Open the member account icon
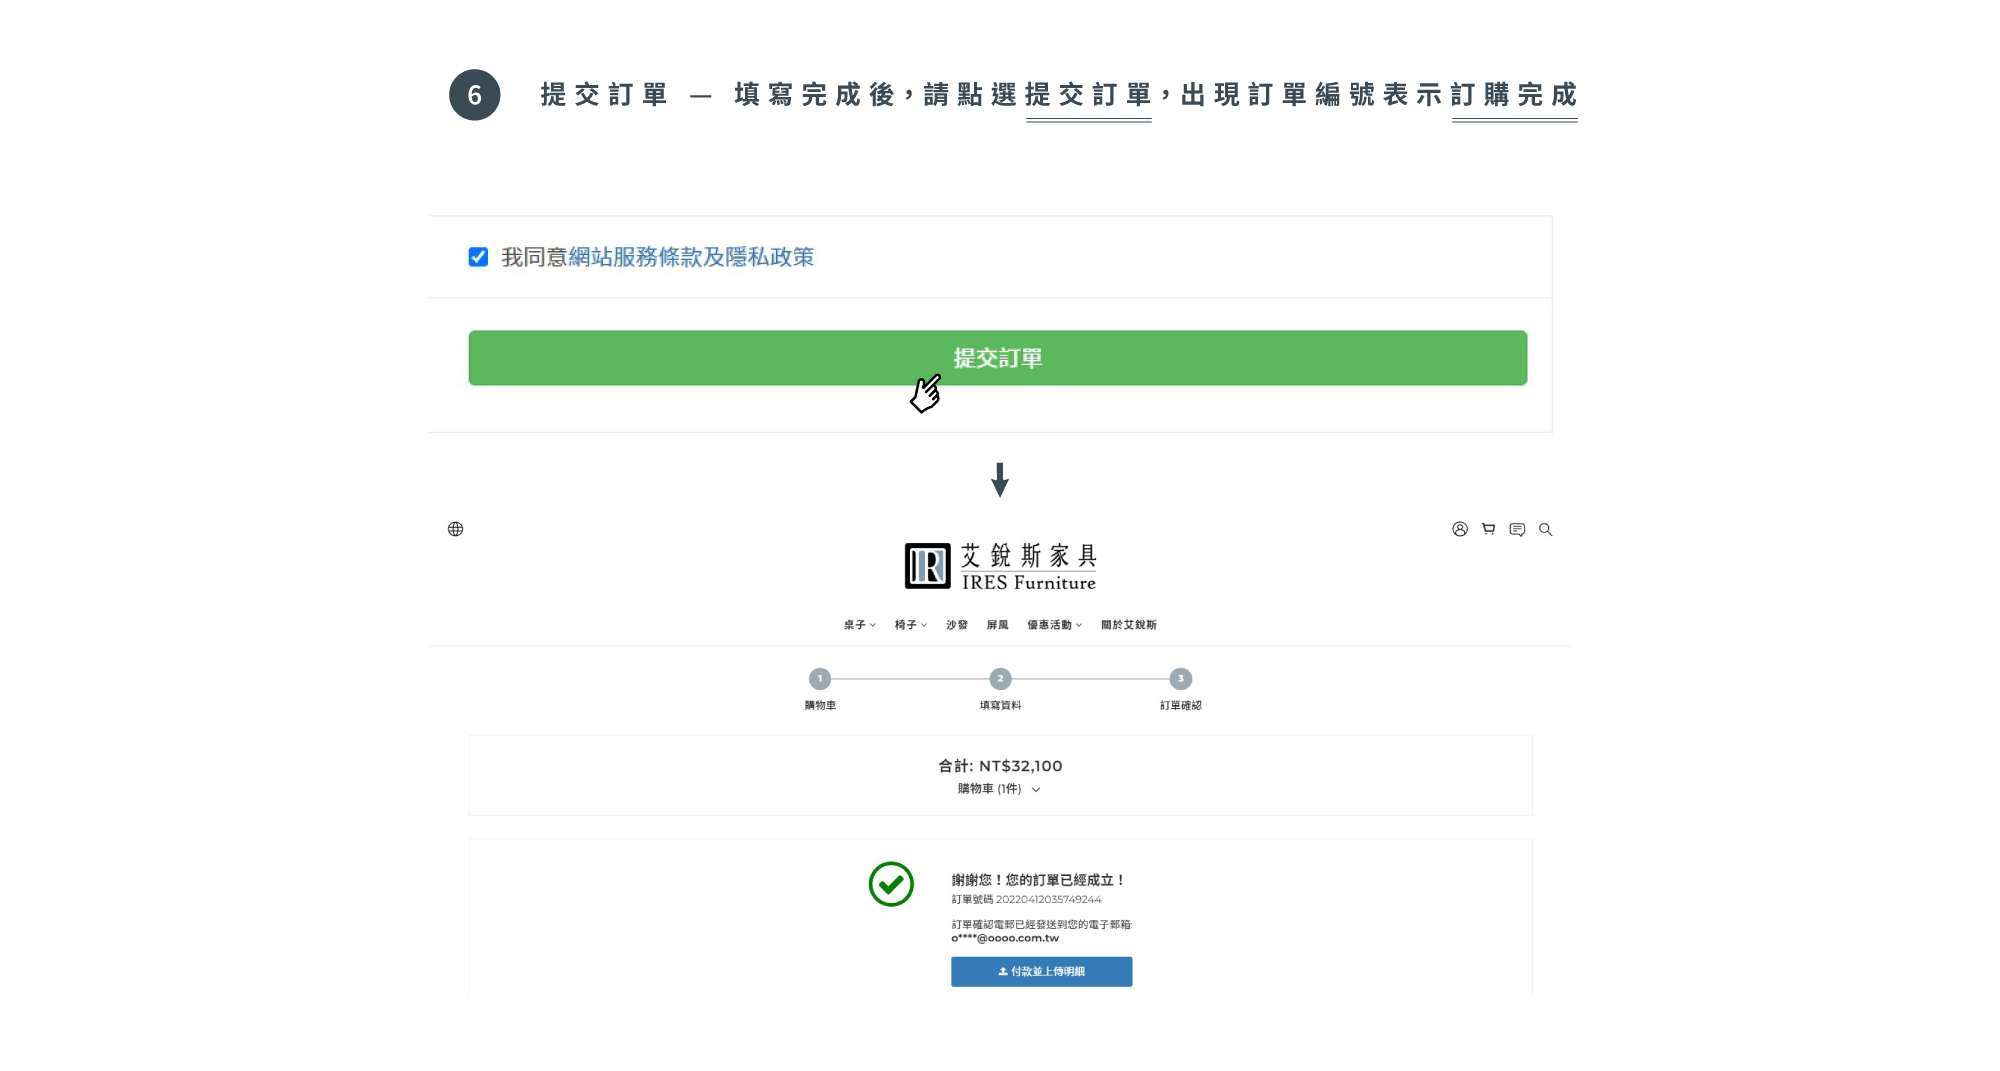 (1460, 529)
